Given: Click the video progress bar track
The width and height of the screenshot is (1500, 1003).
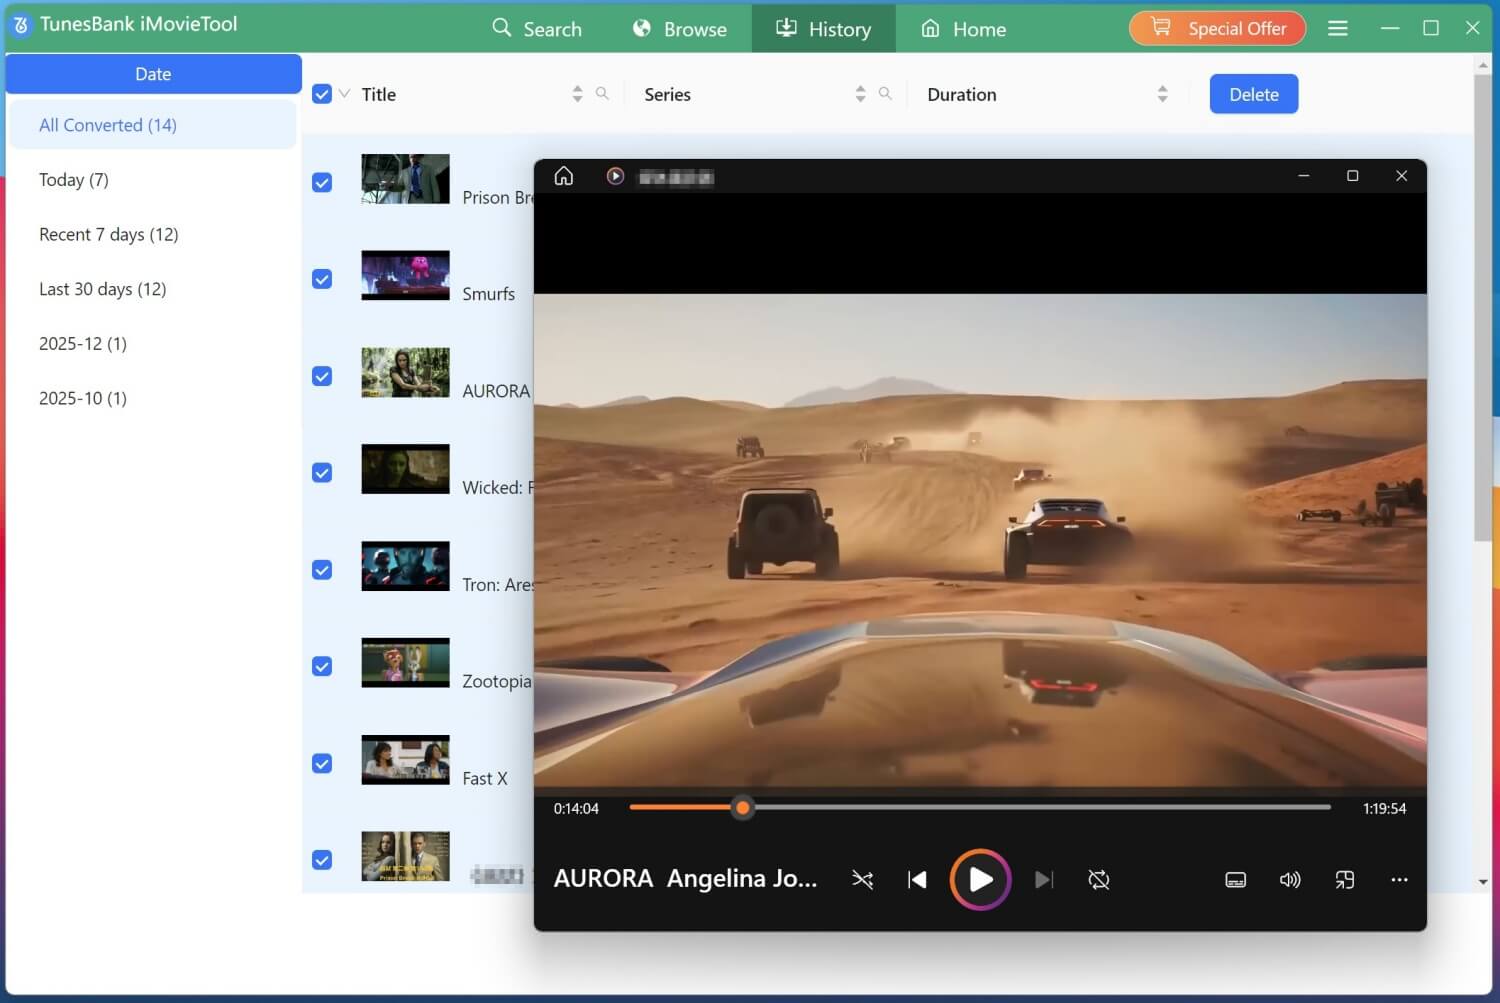Looking at the screenshot, I should click(x=980, y=807).
